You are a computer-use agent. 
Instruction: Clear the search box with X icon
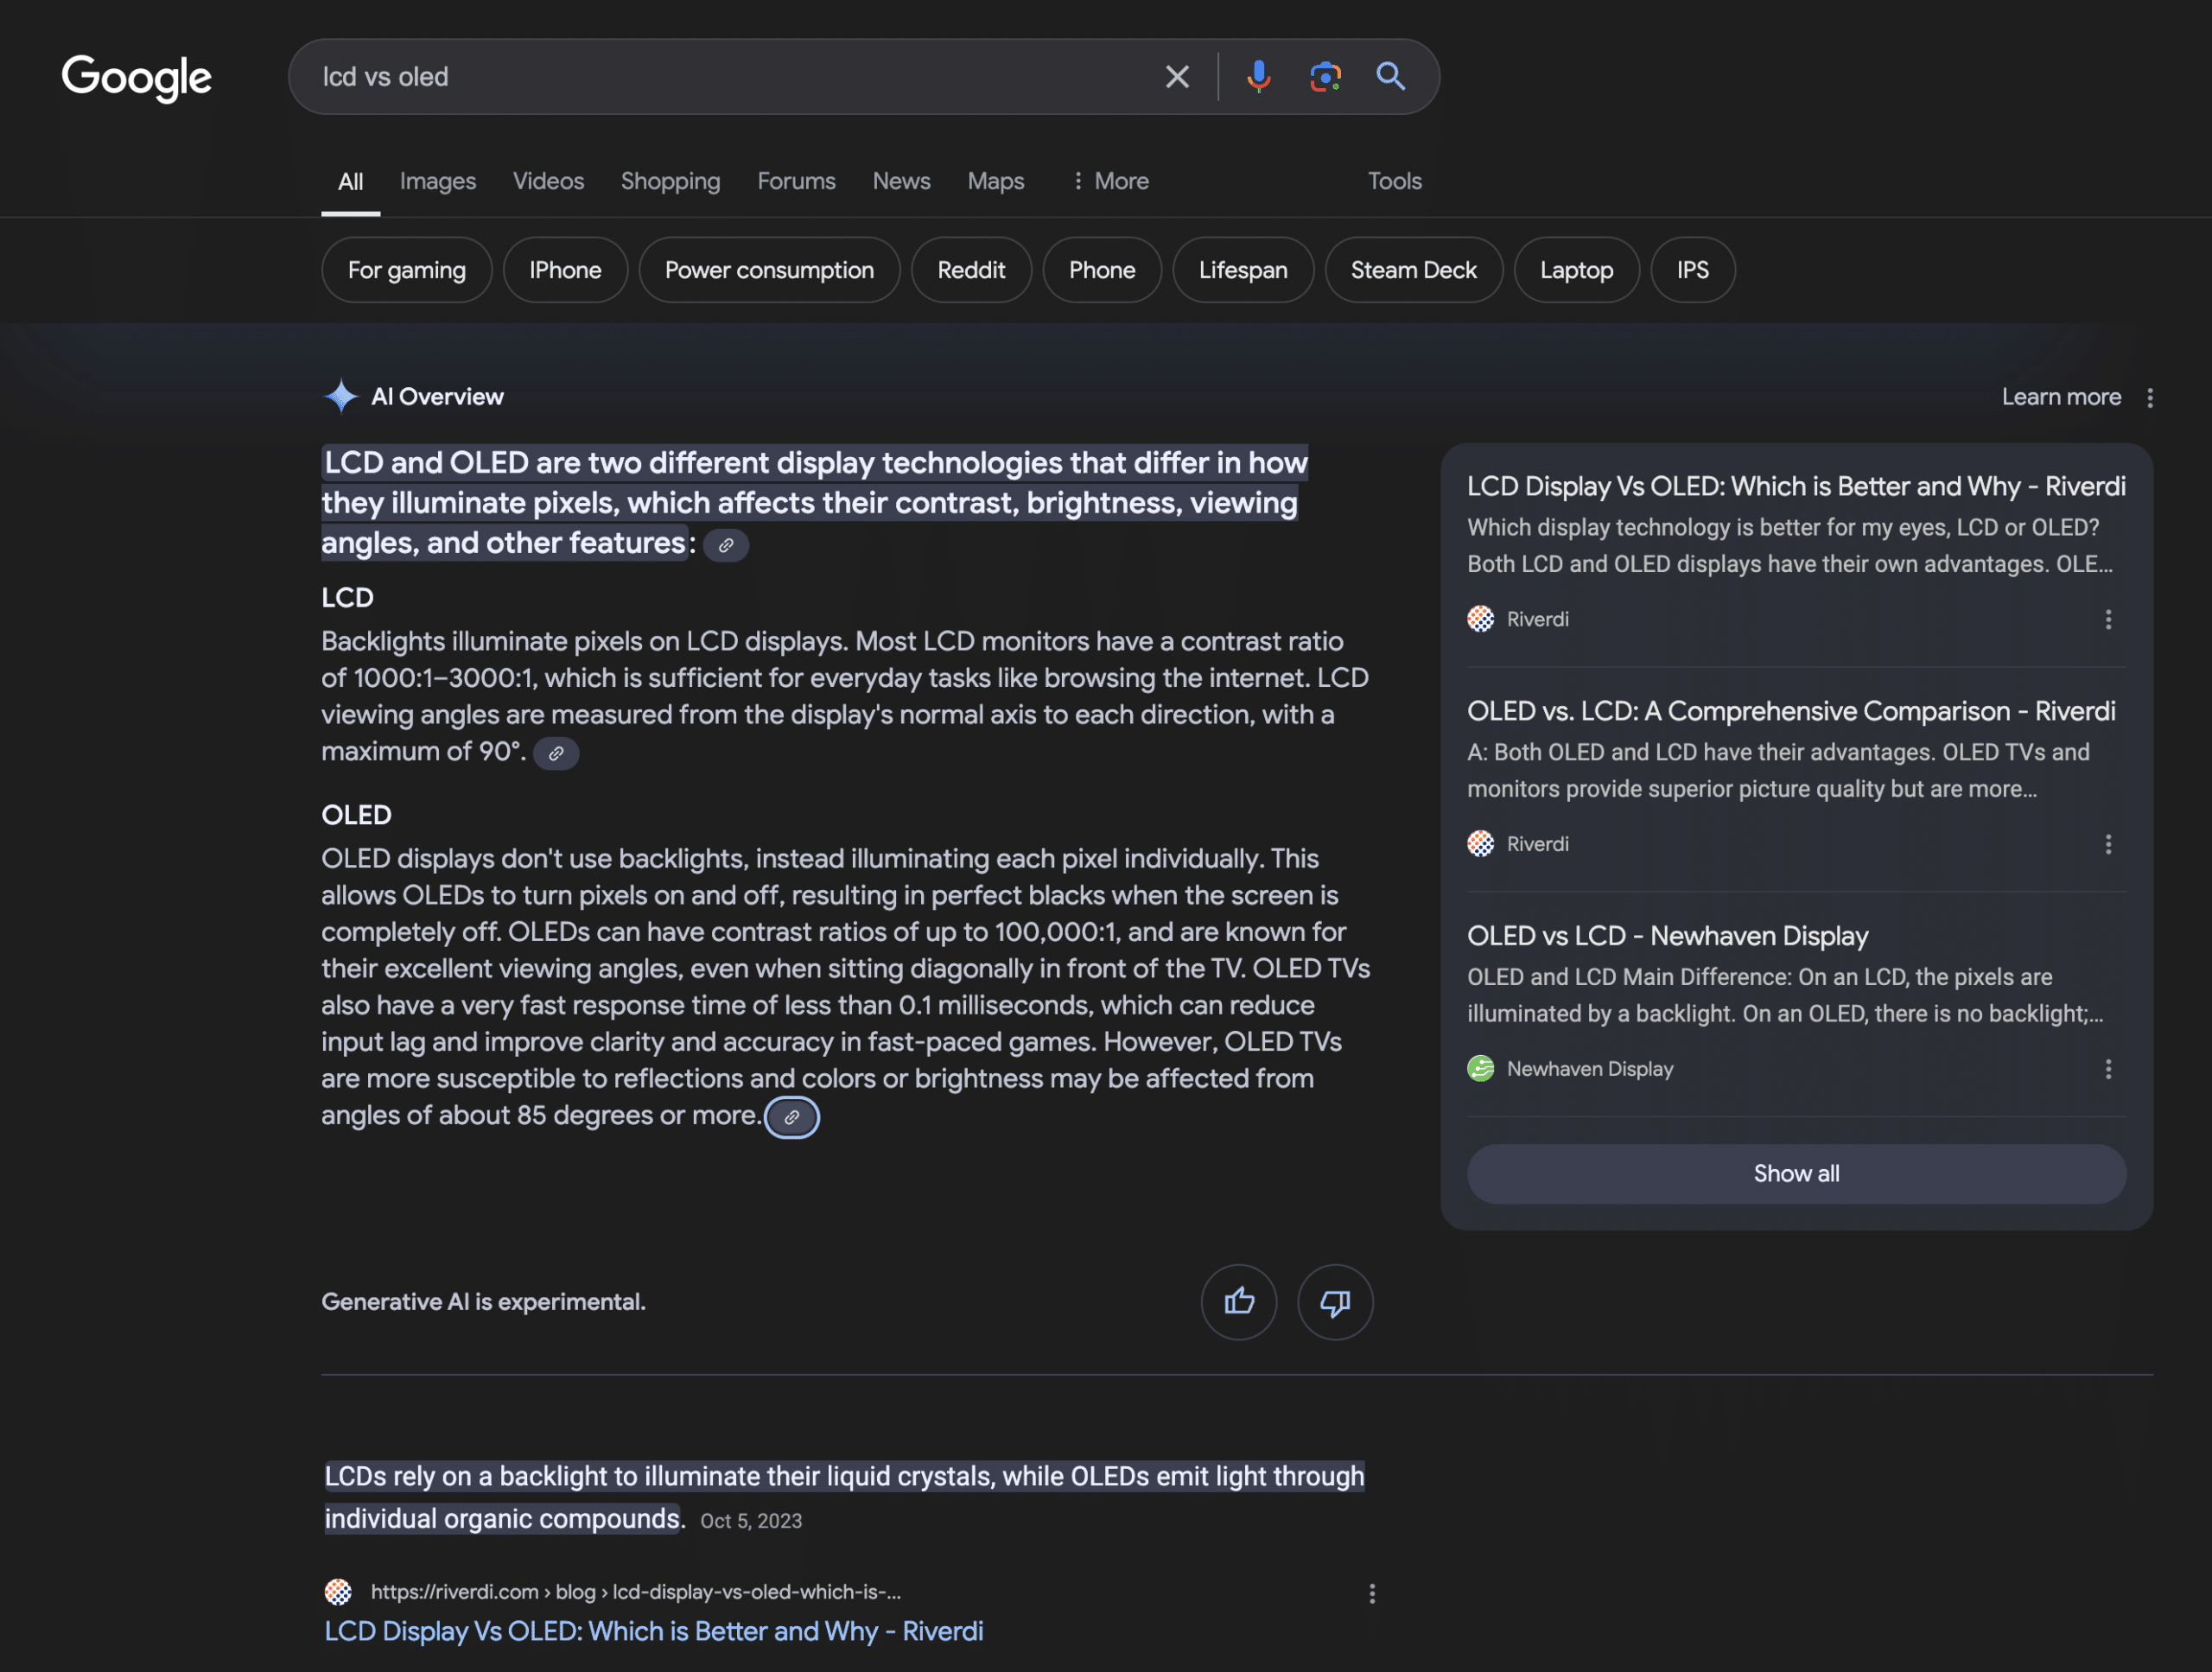coord(1177,77)
